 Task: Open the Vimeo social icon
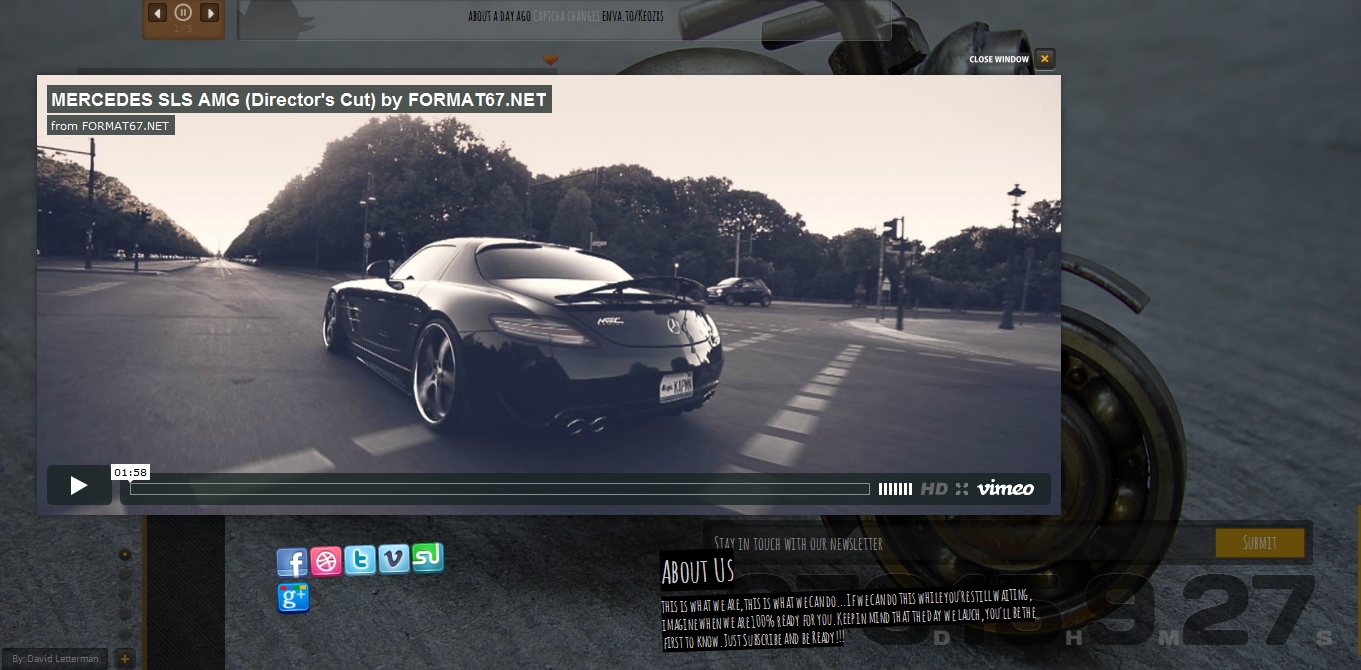point(394,560)
